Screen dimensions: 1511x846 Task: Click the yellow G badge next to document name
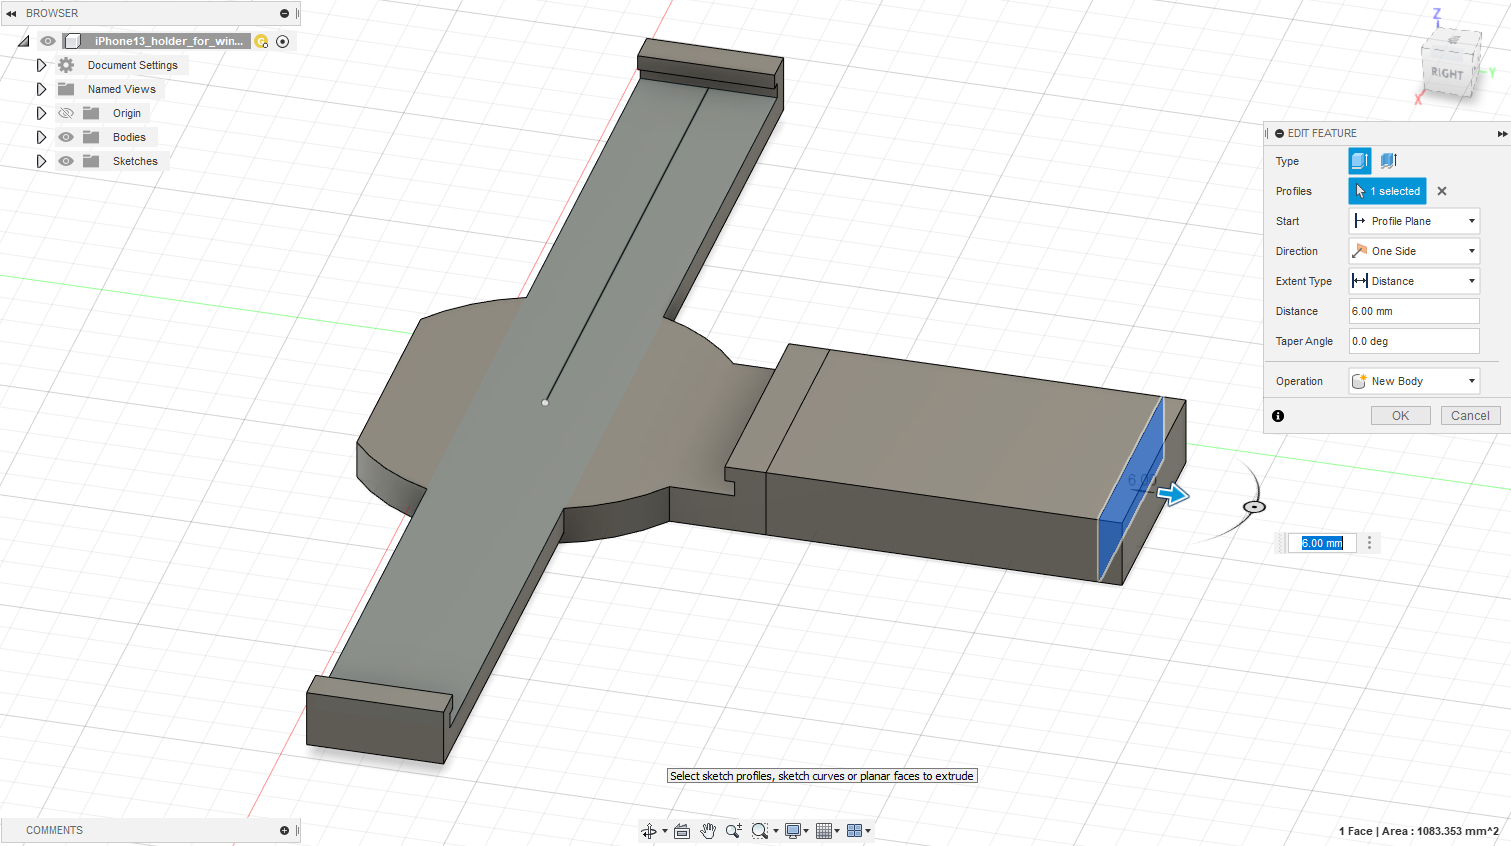(261, 41)
